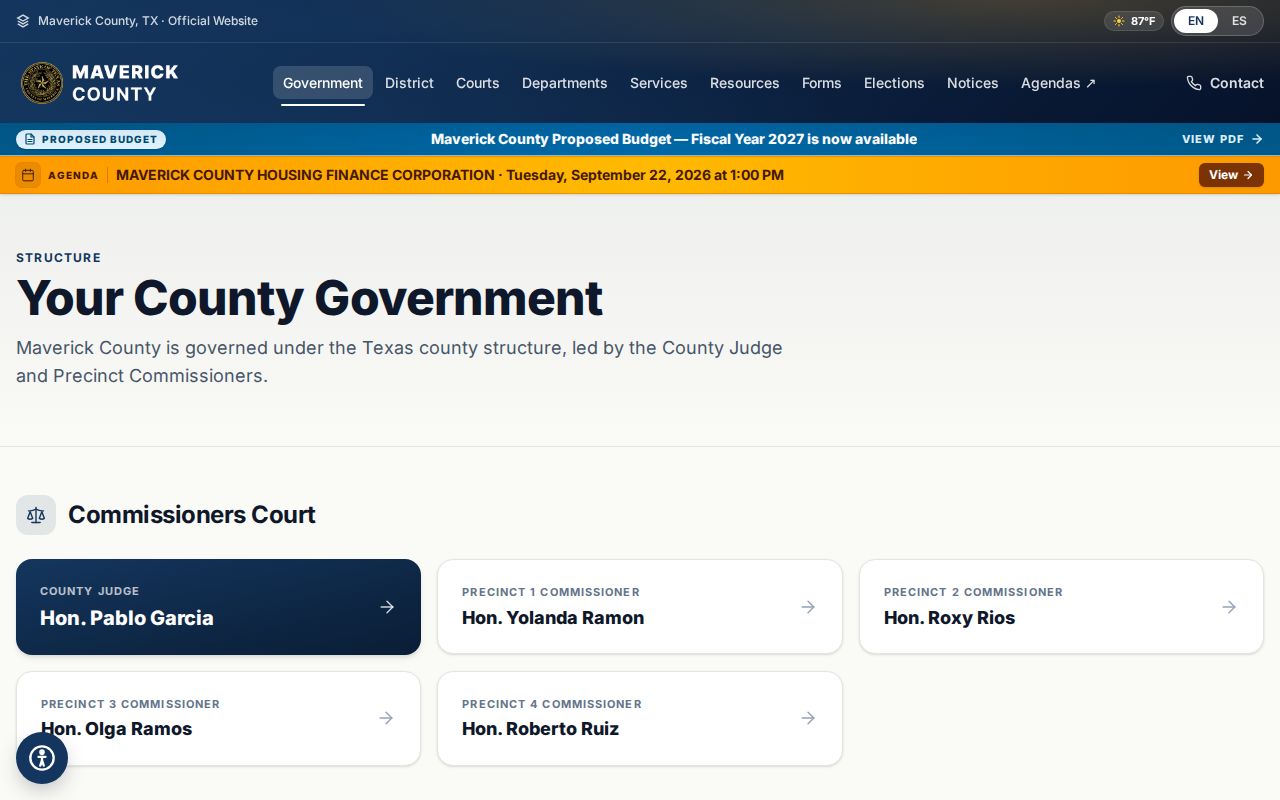Screen dimensions: 1280x800
Task: Open the Courts menu
Action: coord(478,83)
